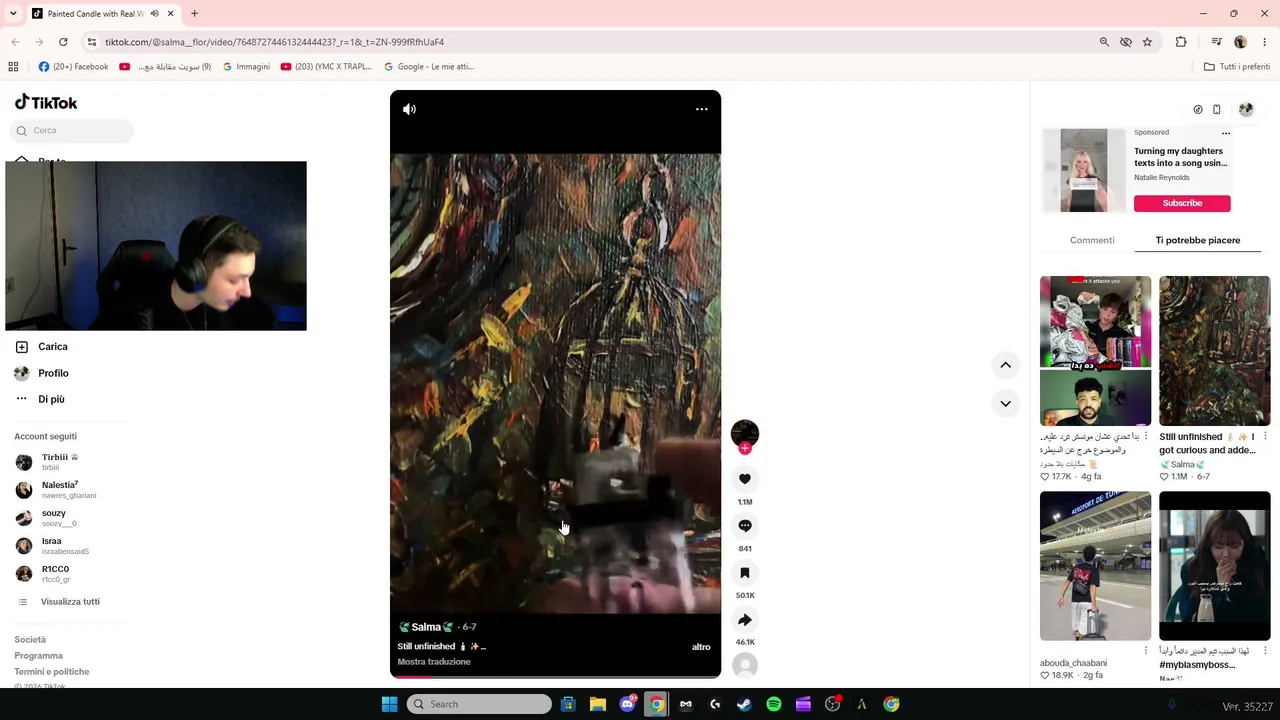Open the tab search dropdown arrow

[x=15, y=14]
